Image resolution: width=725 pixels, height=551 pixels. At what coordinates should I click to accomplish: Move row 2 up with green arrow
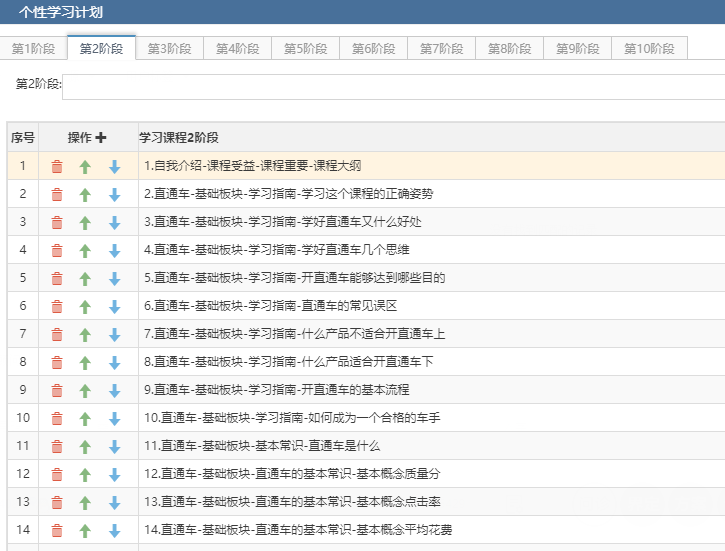[85, 195]
